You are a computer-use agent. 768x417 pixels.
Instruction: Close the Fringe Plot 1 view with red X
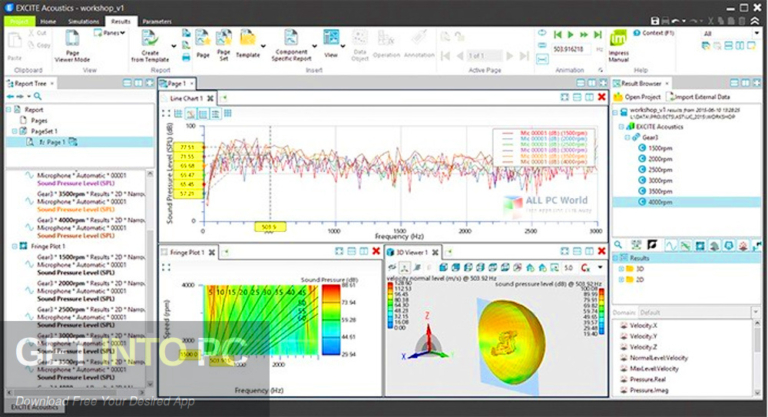point(376,251)
